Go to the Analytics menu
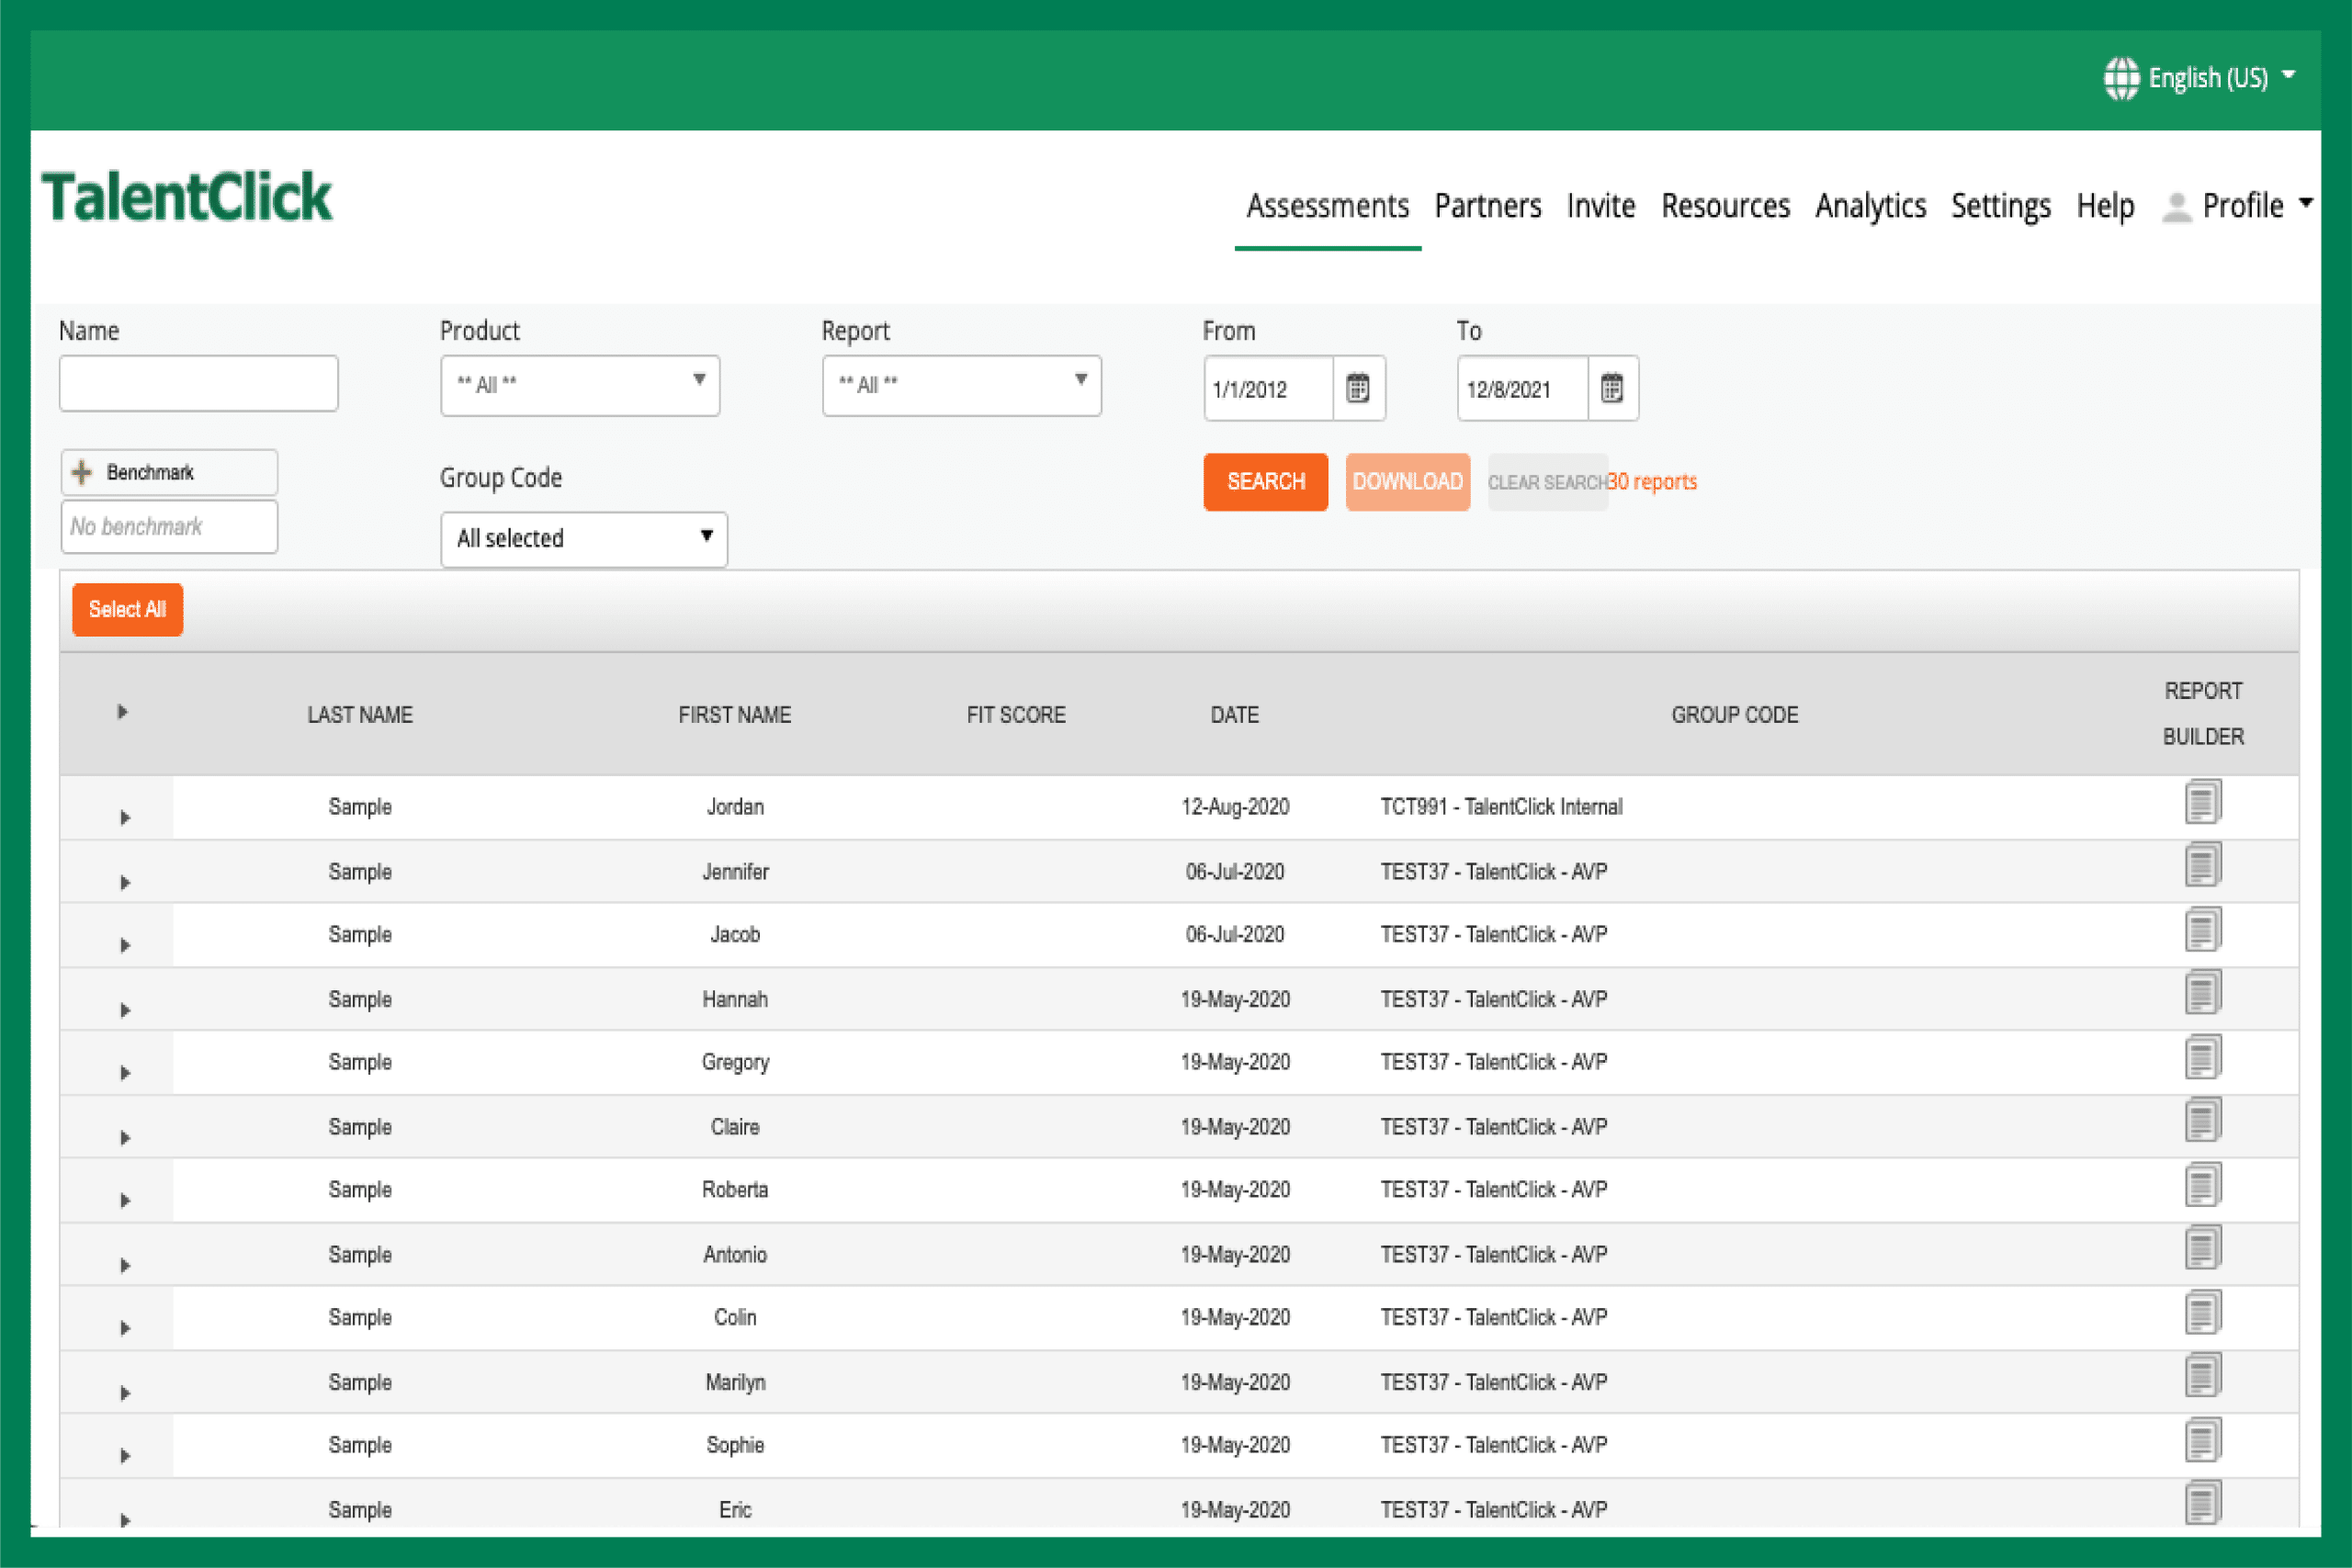The height and width of the screenshot is (1568, 2352). click(x=1870, y=206)
